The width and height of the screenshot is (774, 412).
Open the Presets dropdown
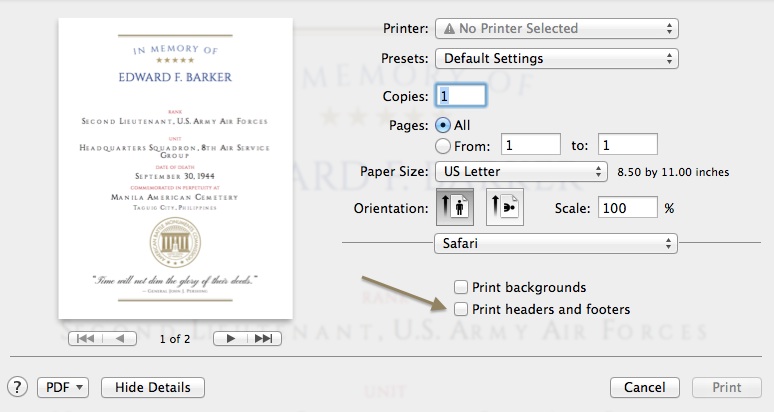click(556, 58)
